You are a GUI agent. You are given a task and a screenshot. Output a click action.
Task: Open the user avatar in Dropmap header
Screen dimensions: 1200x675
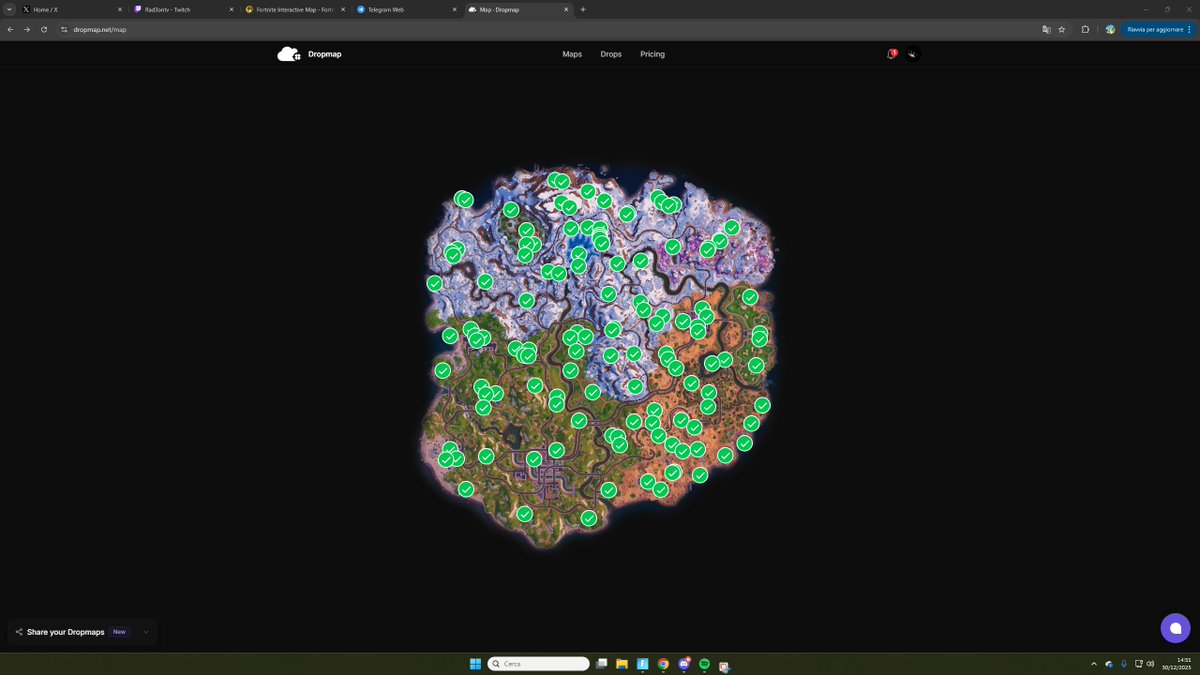(912, 54)
